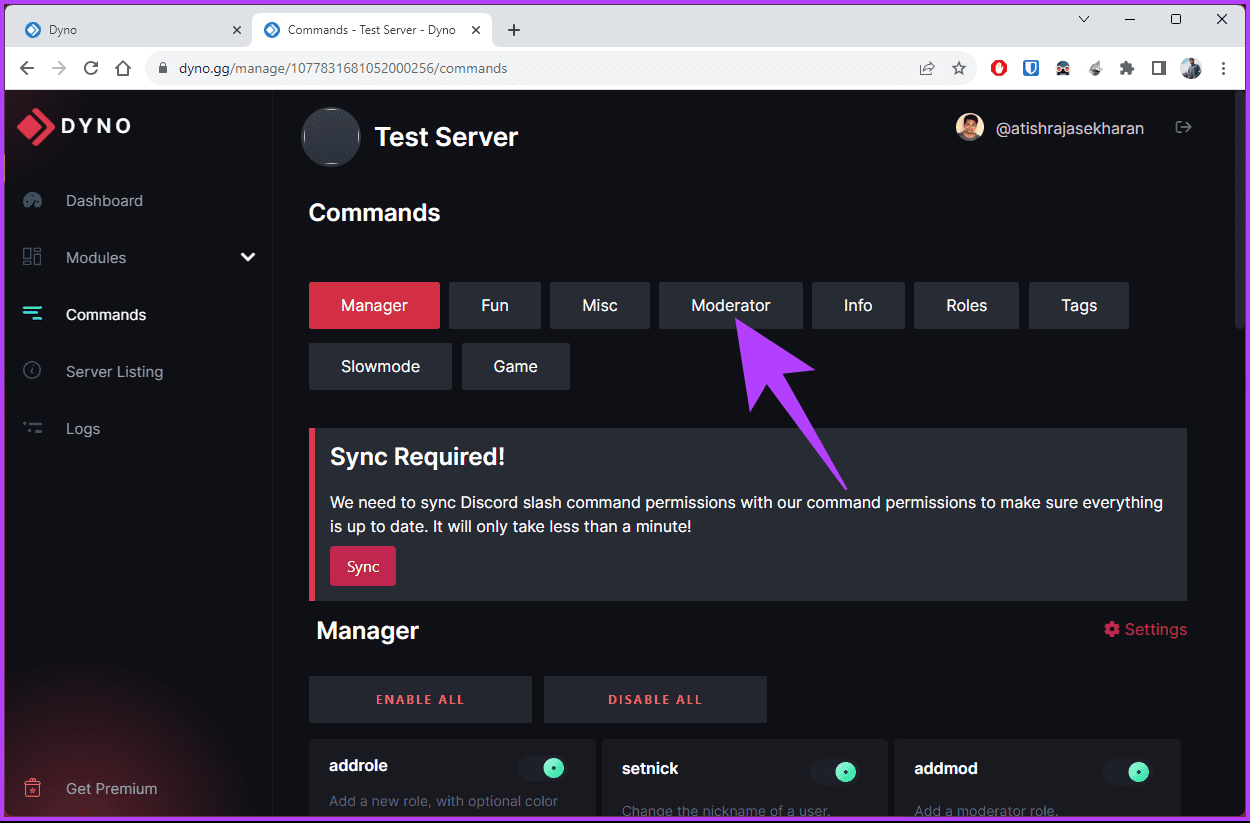1250x823 pixels.
Task: Toggle the addrole command switch
Action: point(543,768)
